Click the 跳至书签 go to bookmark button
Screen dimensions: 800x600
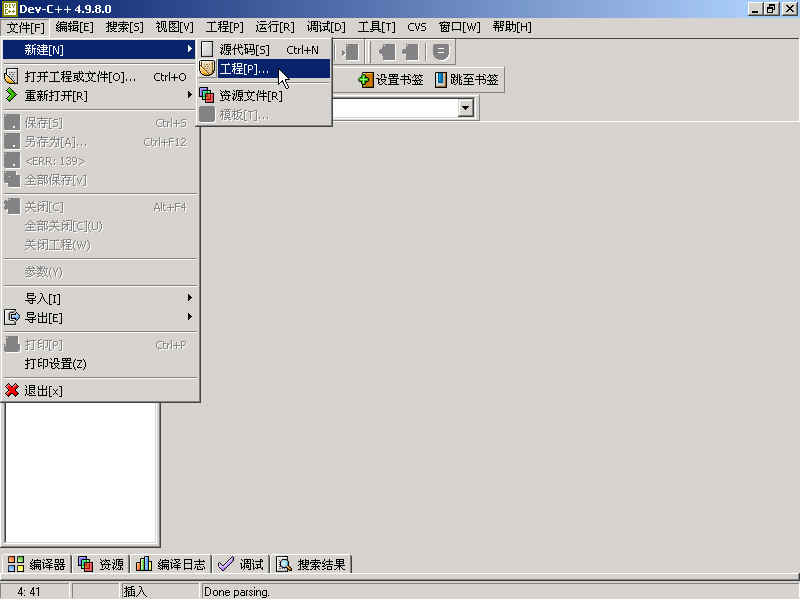click(466, 80)
